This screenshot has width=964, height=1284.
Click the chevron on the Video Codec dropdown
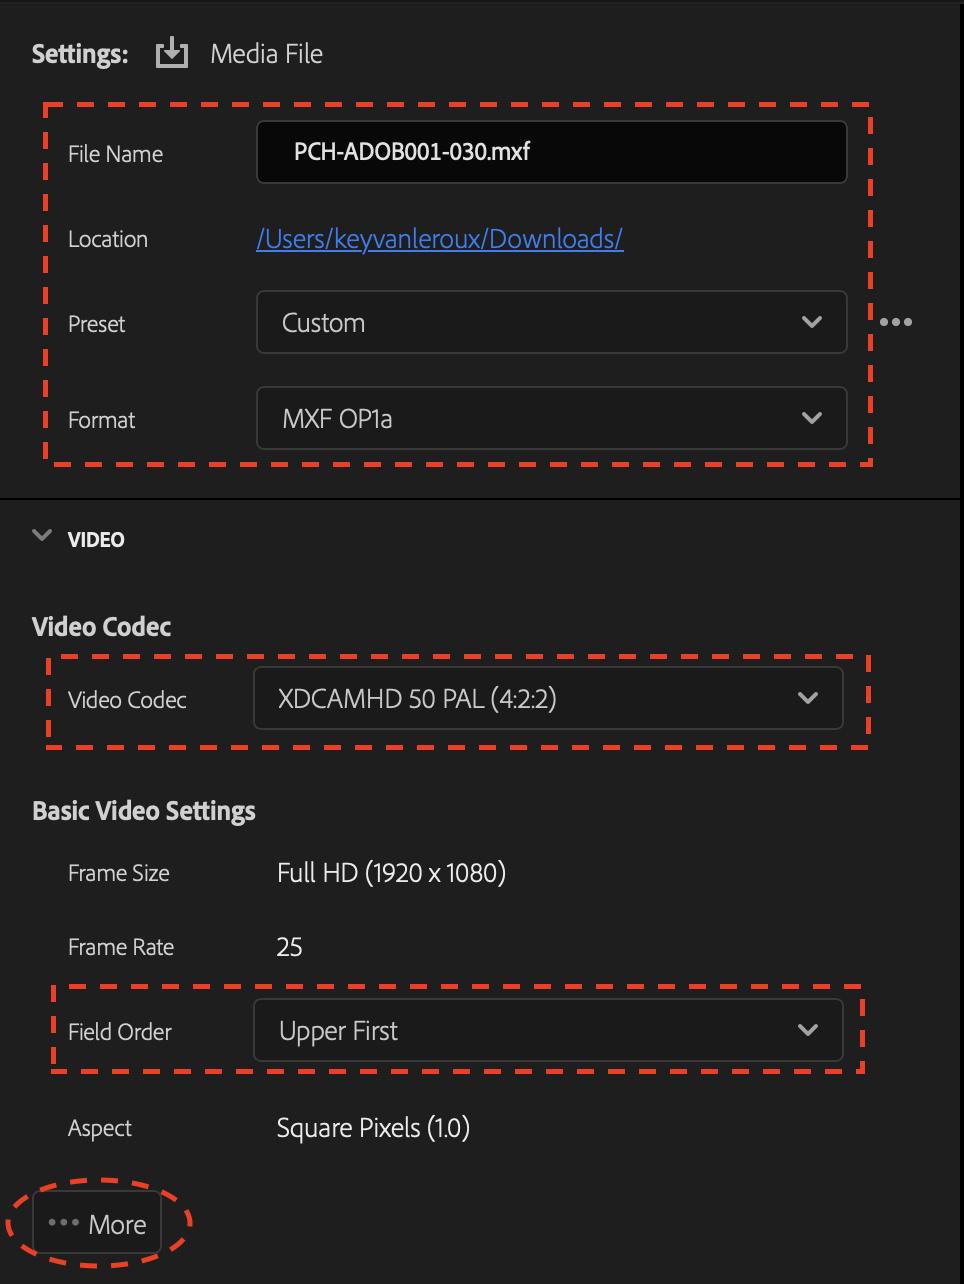click(x=808, y=698)
